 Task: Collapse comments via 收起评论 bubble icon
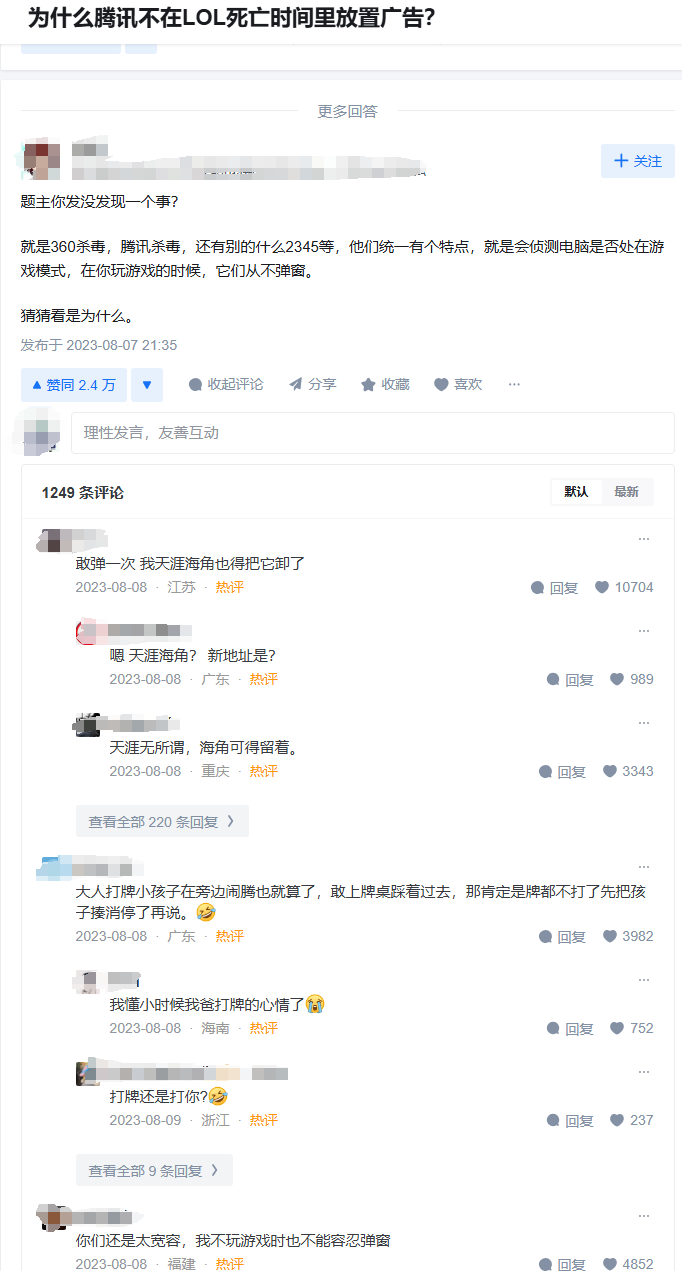pyautogui.click(x=196, y=385)
